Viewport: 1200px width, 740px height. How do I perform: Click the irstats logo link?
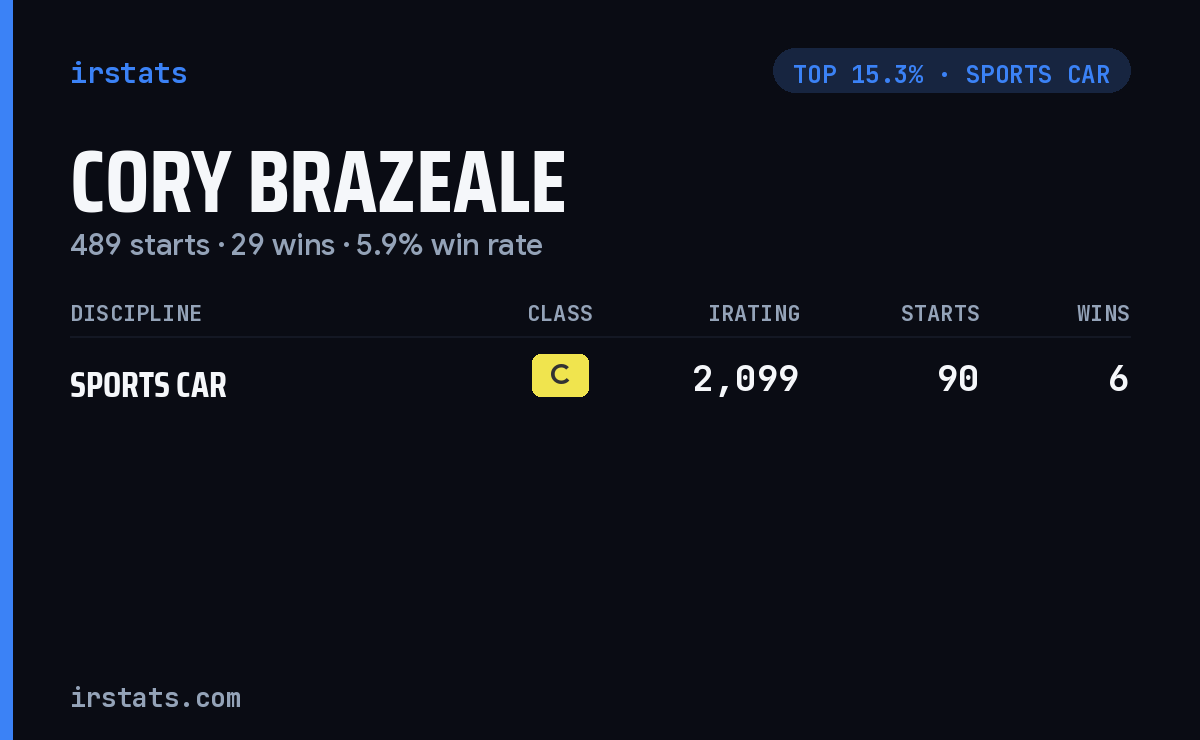pos(128,73)
